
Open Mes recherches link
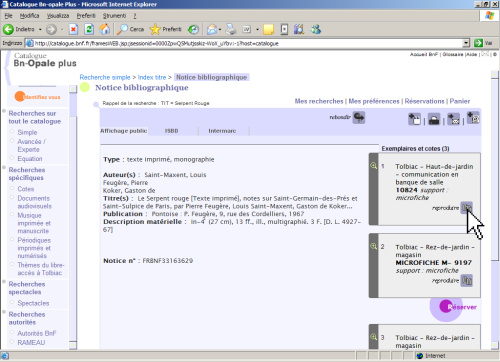[x=319, y=101]
